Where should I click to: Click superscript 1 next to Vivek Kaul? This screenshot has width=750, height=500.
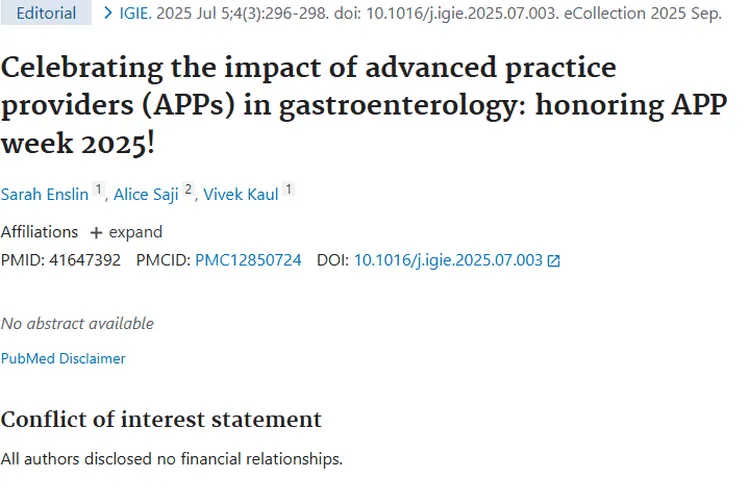point(289,189)
